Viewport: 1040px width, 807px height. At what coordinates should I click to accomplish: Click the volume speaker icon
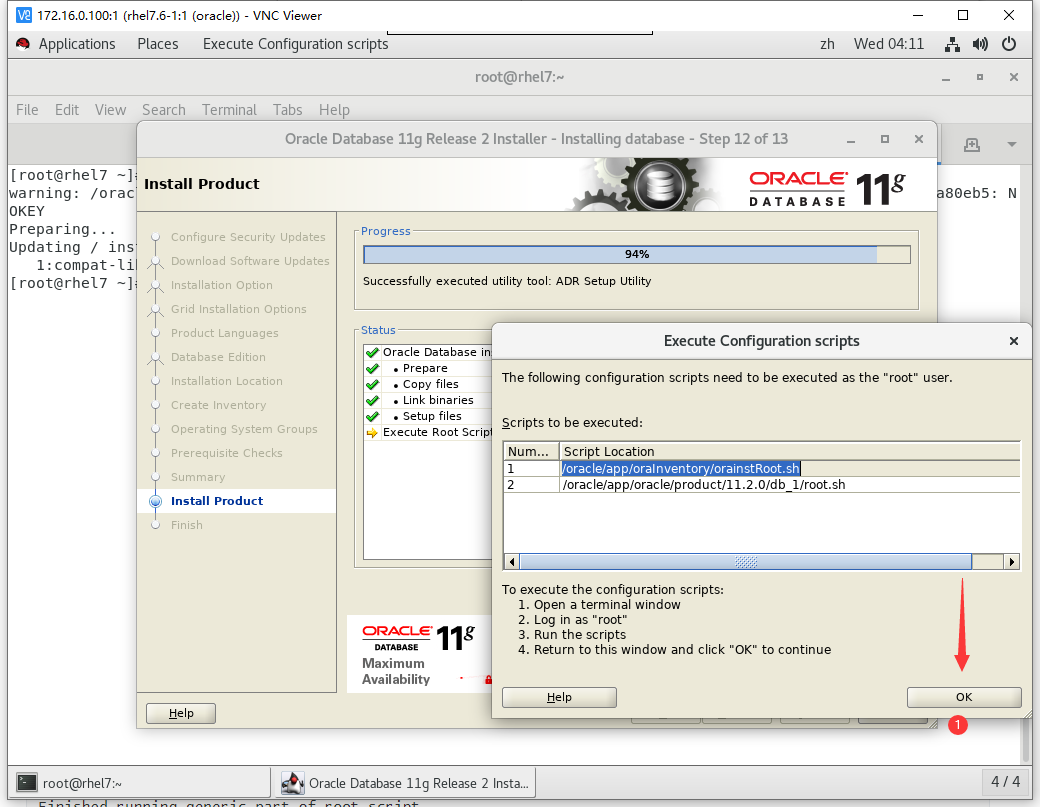point(980,44)
